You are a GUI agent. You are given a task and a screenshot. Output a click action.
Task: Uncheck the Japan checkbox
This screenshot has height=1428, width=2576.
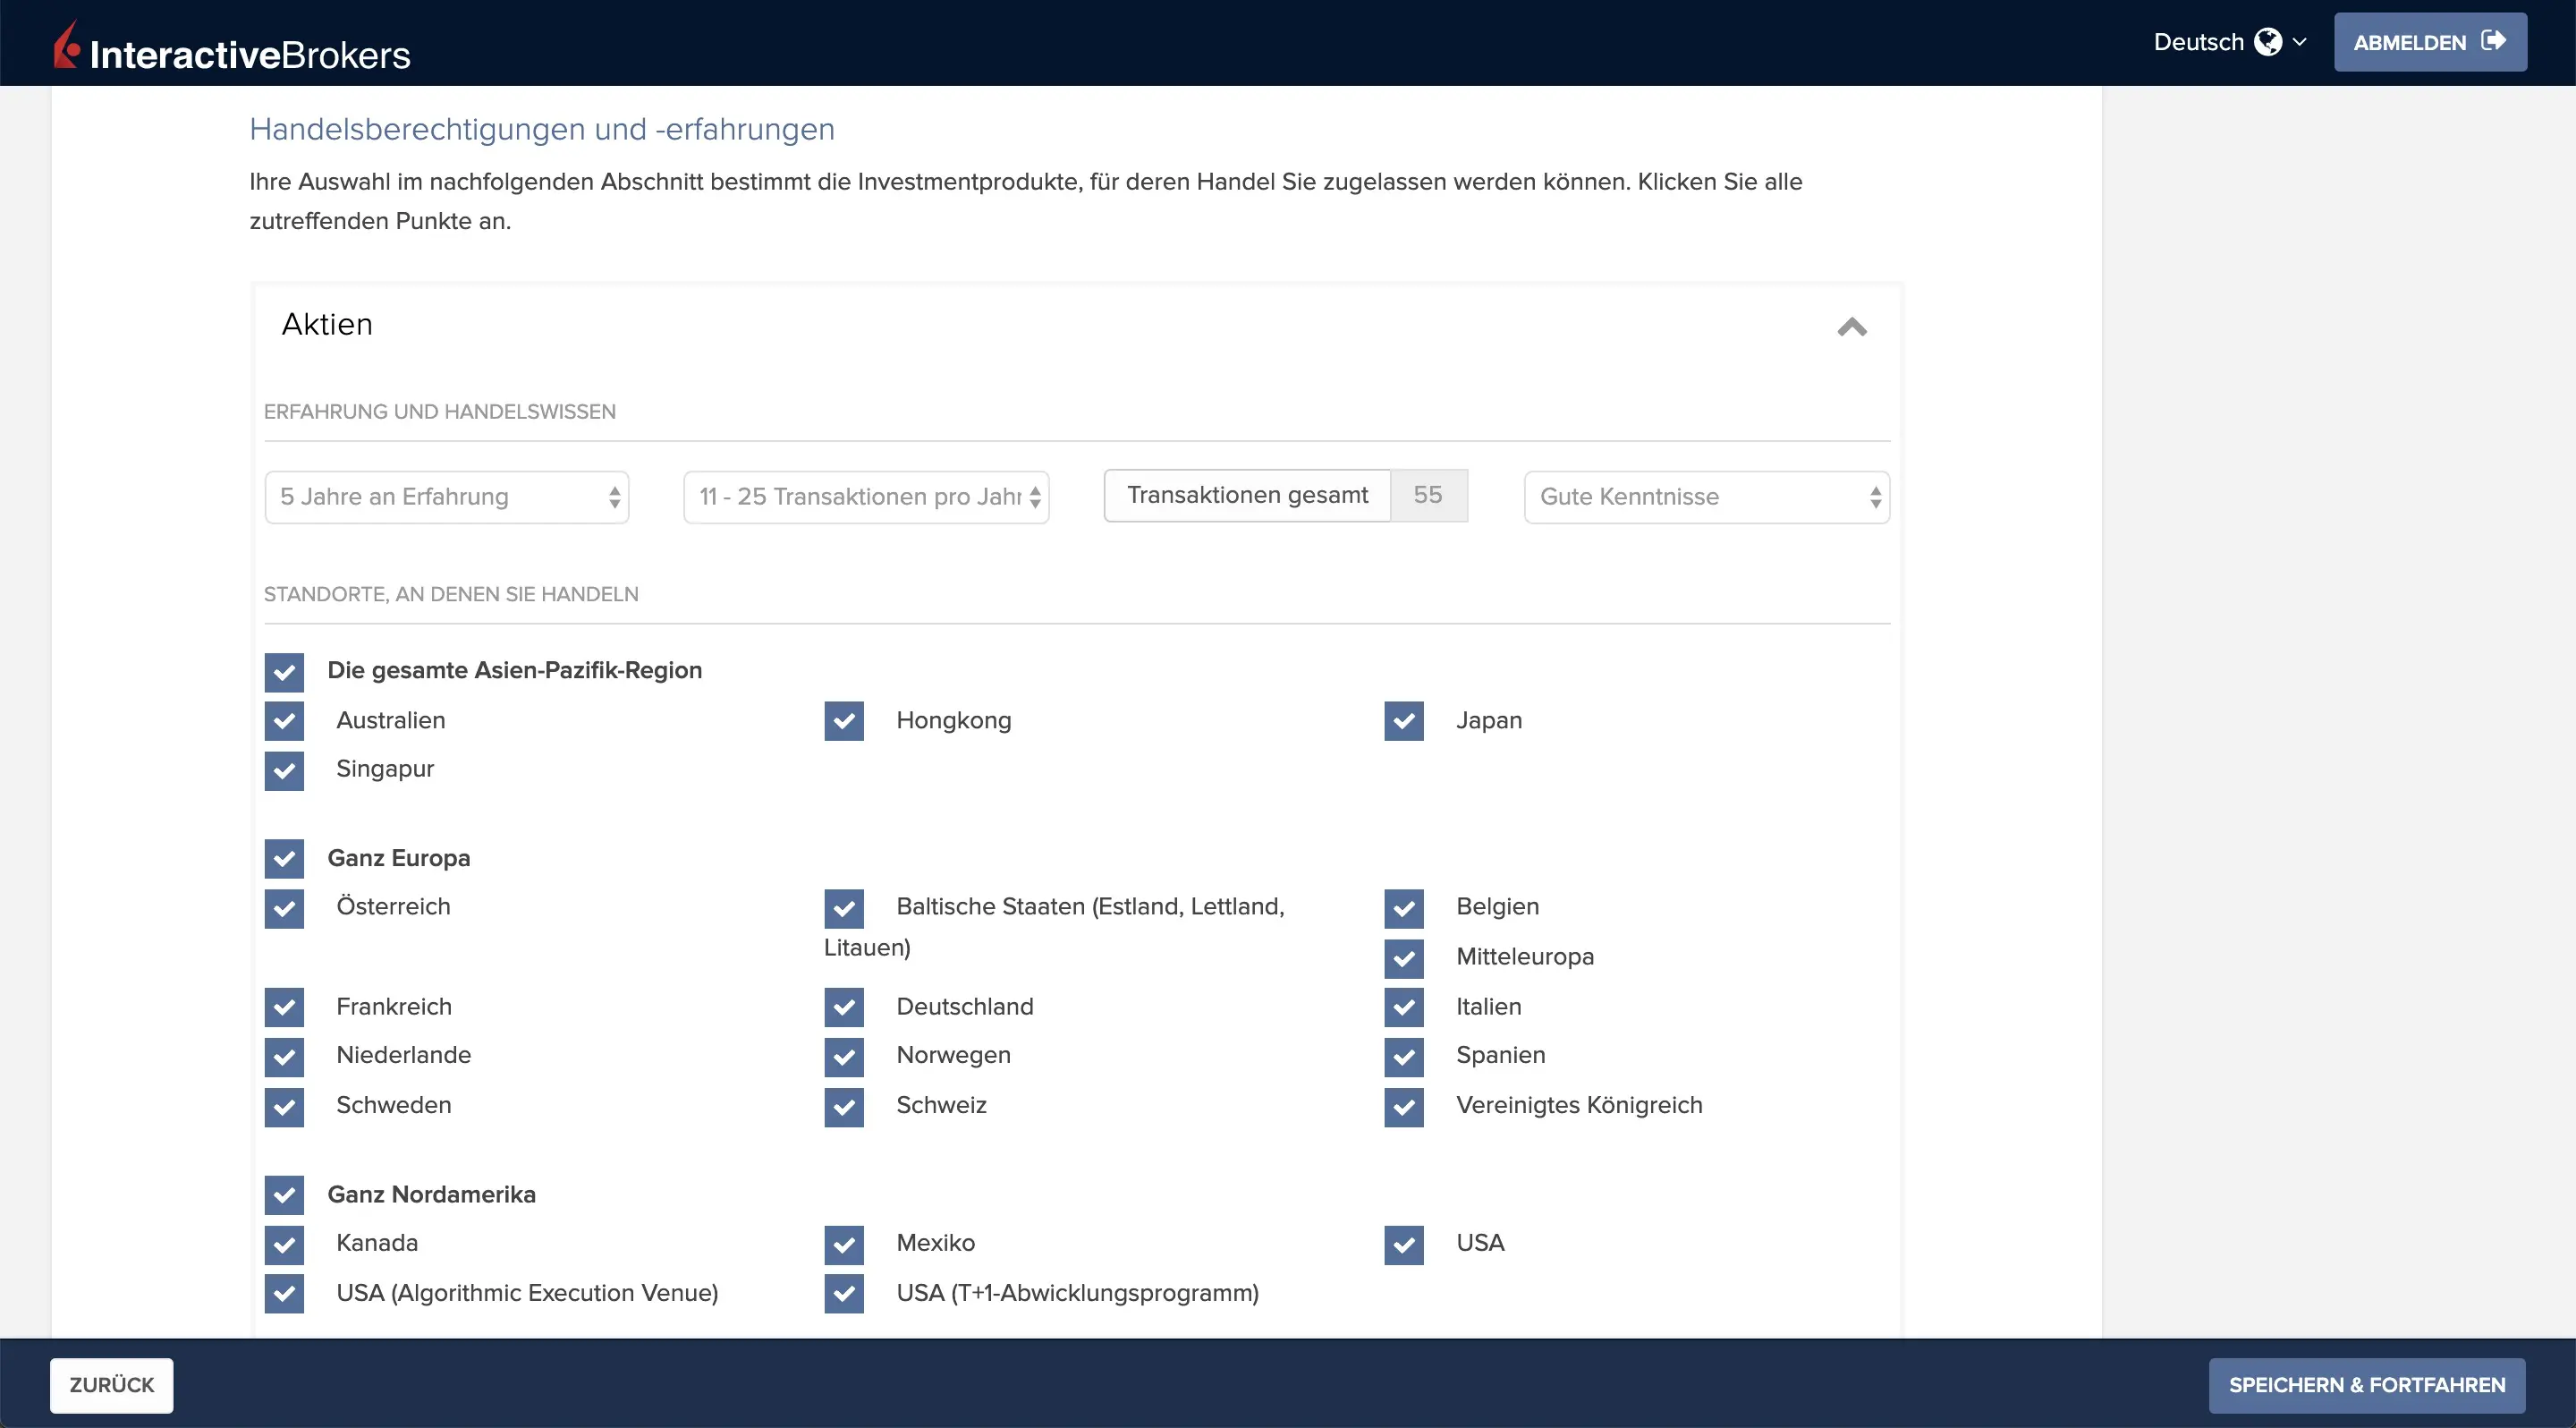(1404, 721)
